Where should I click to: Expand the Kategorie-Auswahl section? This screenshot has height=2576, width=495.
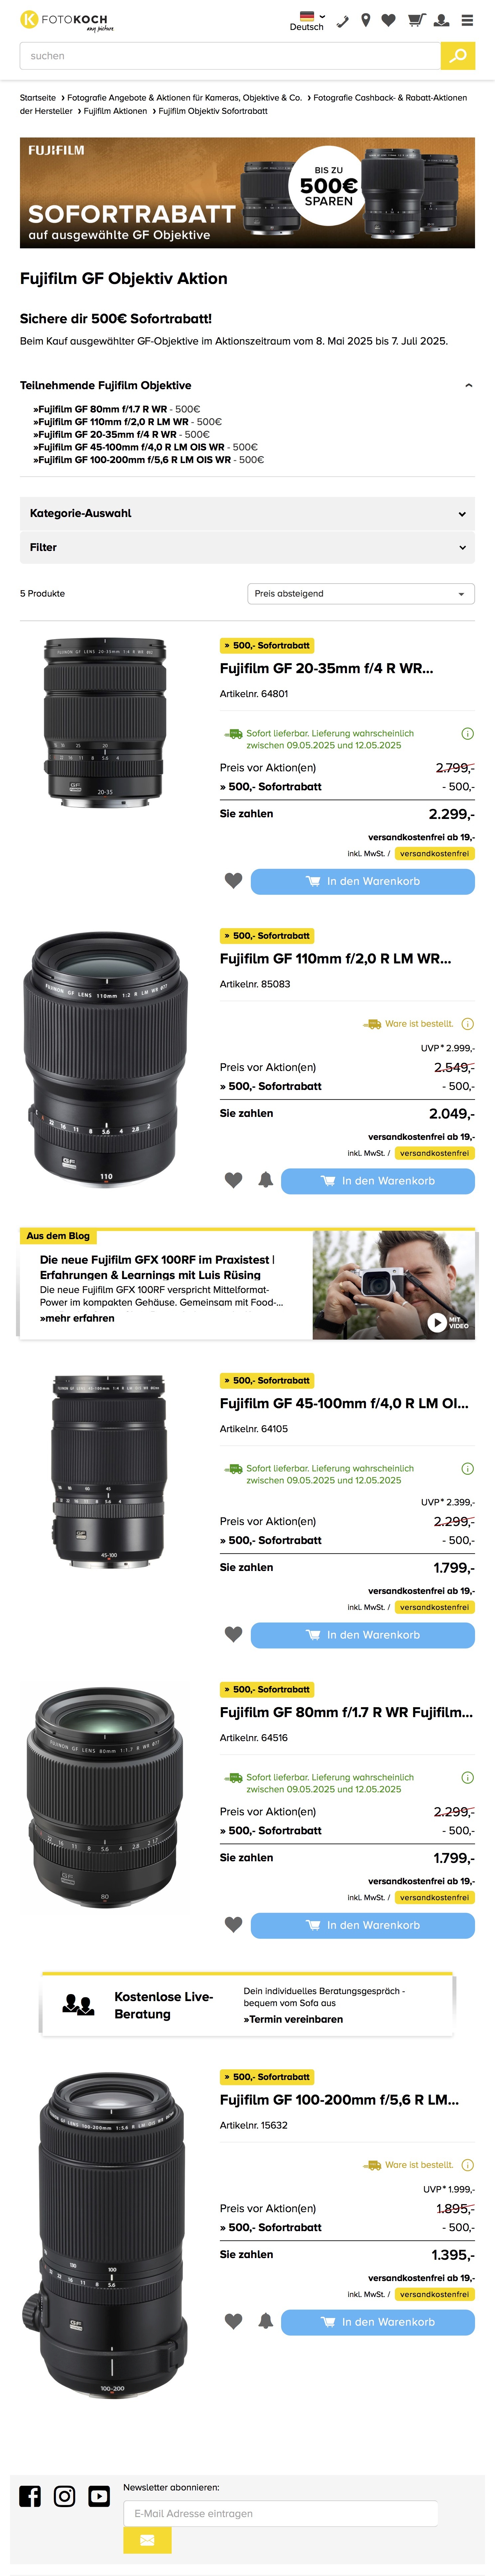(247, 513)
